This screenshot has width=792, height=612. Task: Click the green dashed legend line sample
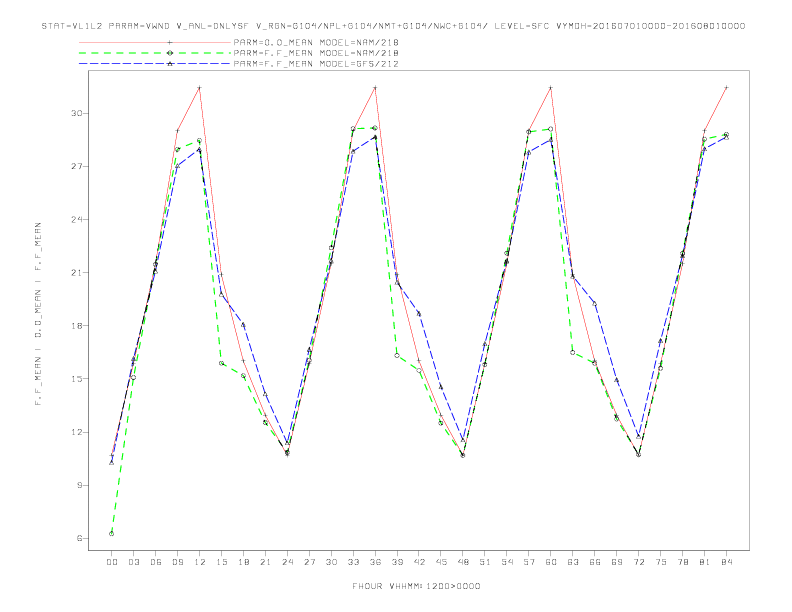pos(155,53)
